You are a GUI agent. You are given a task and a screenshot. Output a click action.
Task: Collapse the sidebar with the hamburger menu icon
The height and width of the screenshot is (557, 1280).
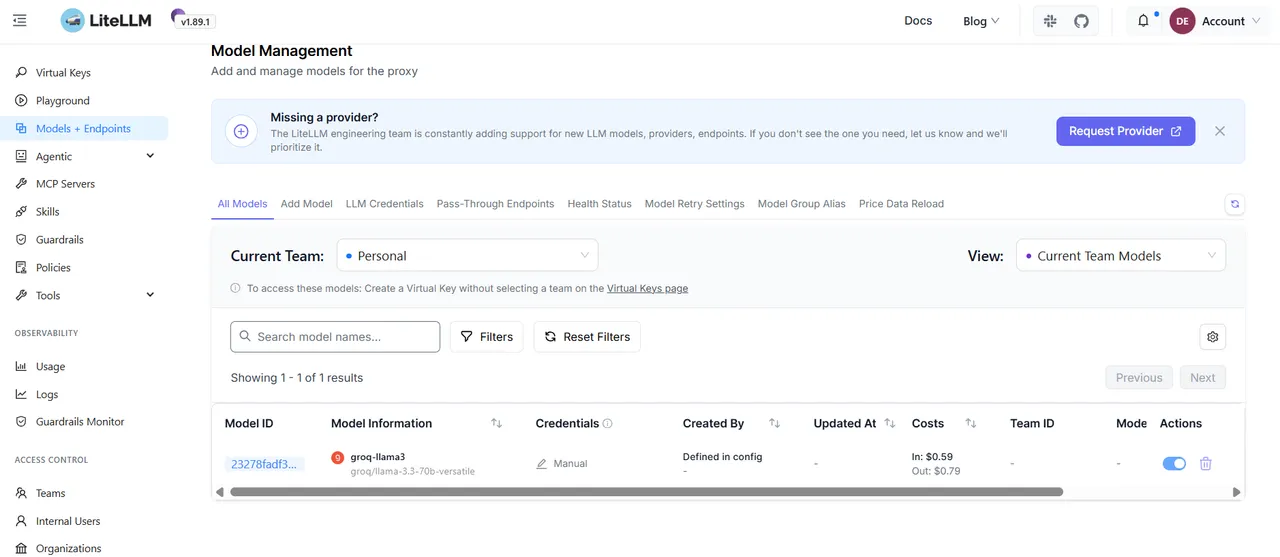click(20, 20)
